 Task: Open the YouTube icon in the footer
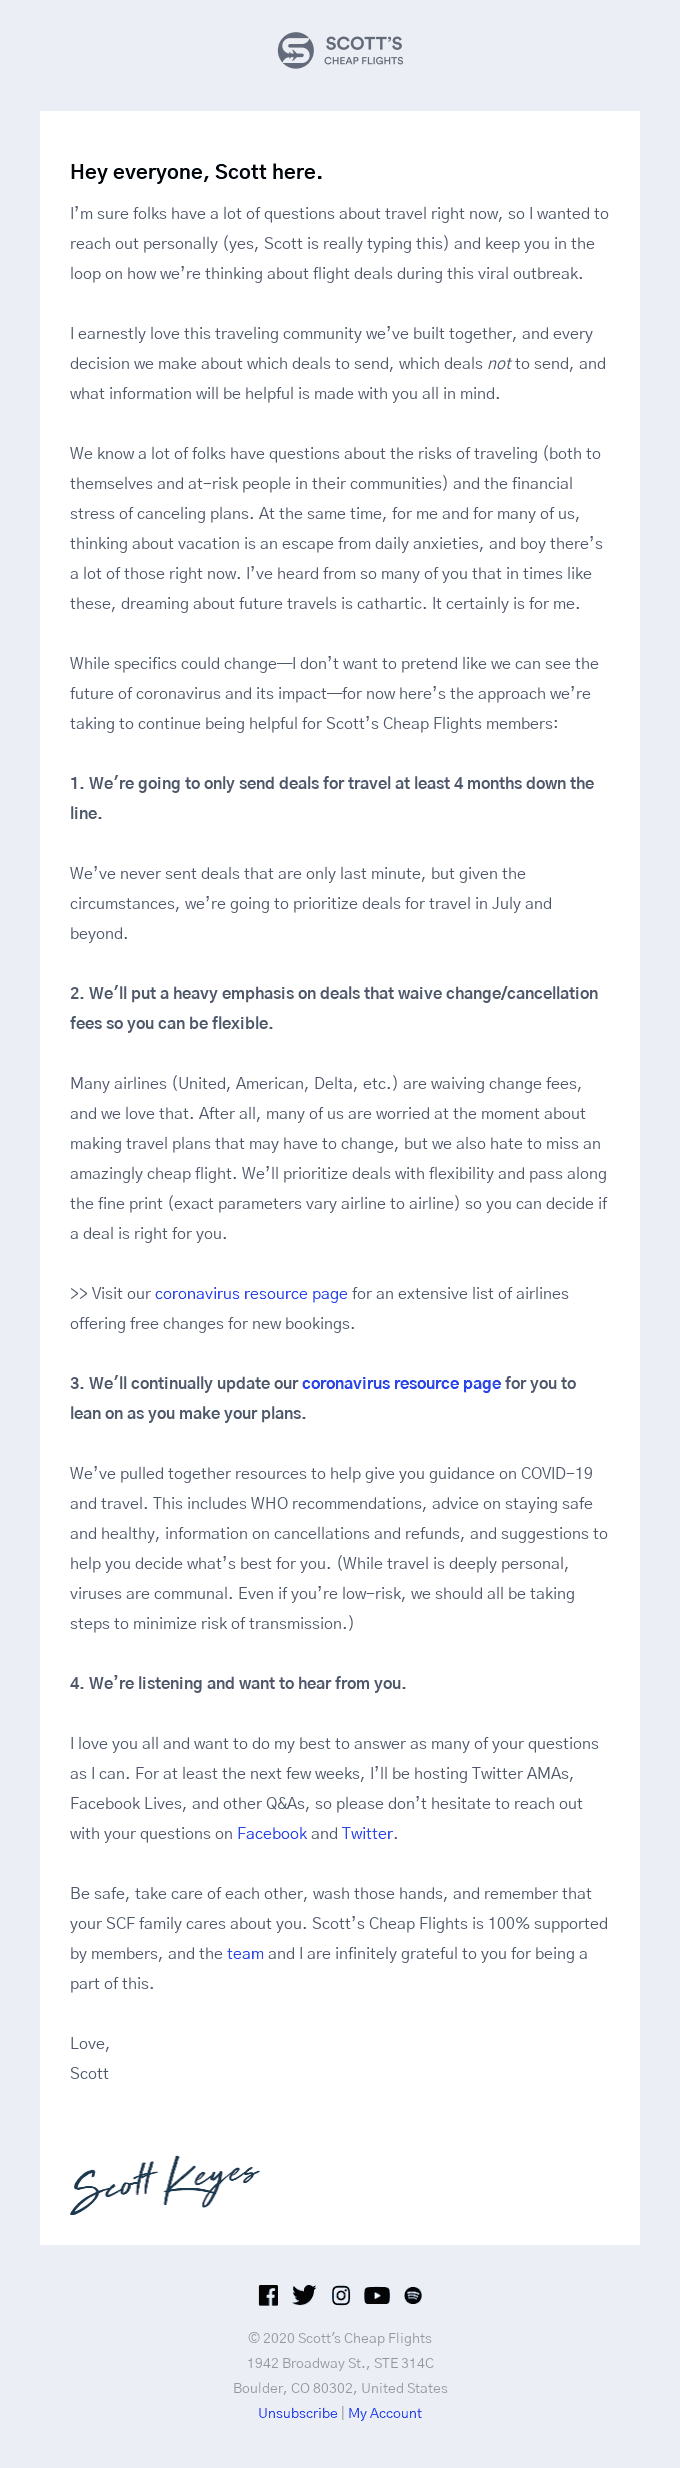tap(377, 2295)
